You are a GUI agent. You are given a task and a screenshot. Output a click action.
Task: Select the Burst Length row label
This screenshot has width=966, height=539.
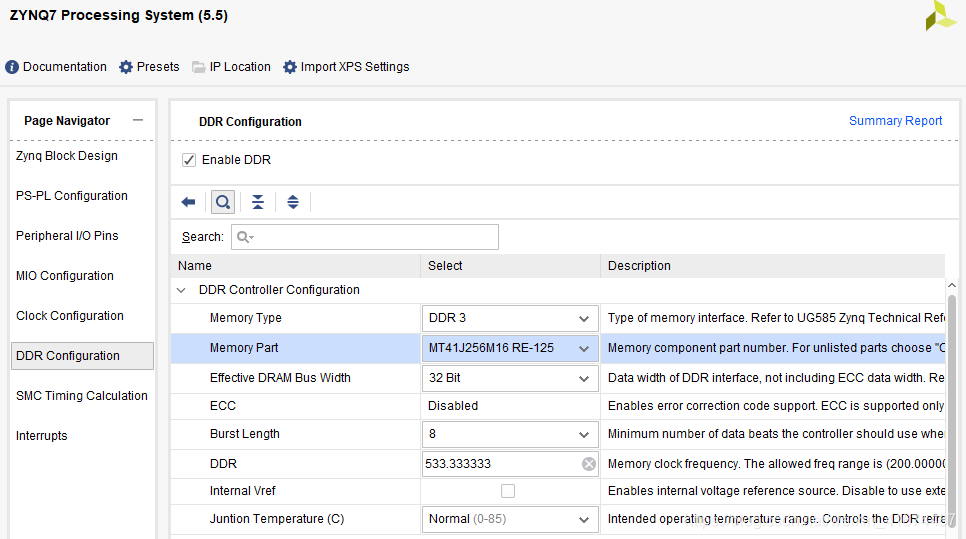(x=245, y=434)
